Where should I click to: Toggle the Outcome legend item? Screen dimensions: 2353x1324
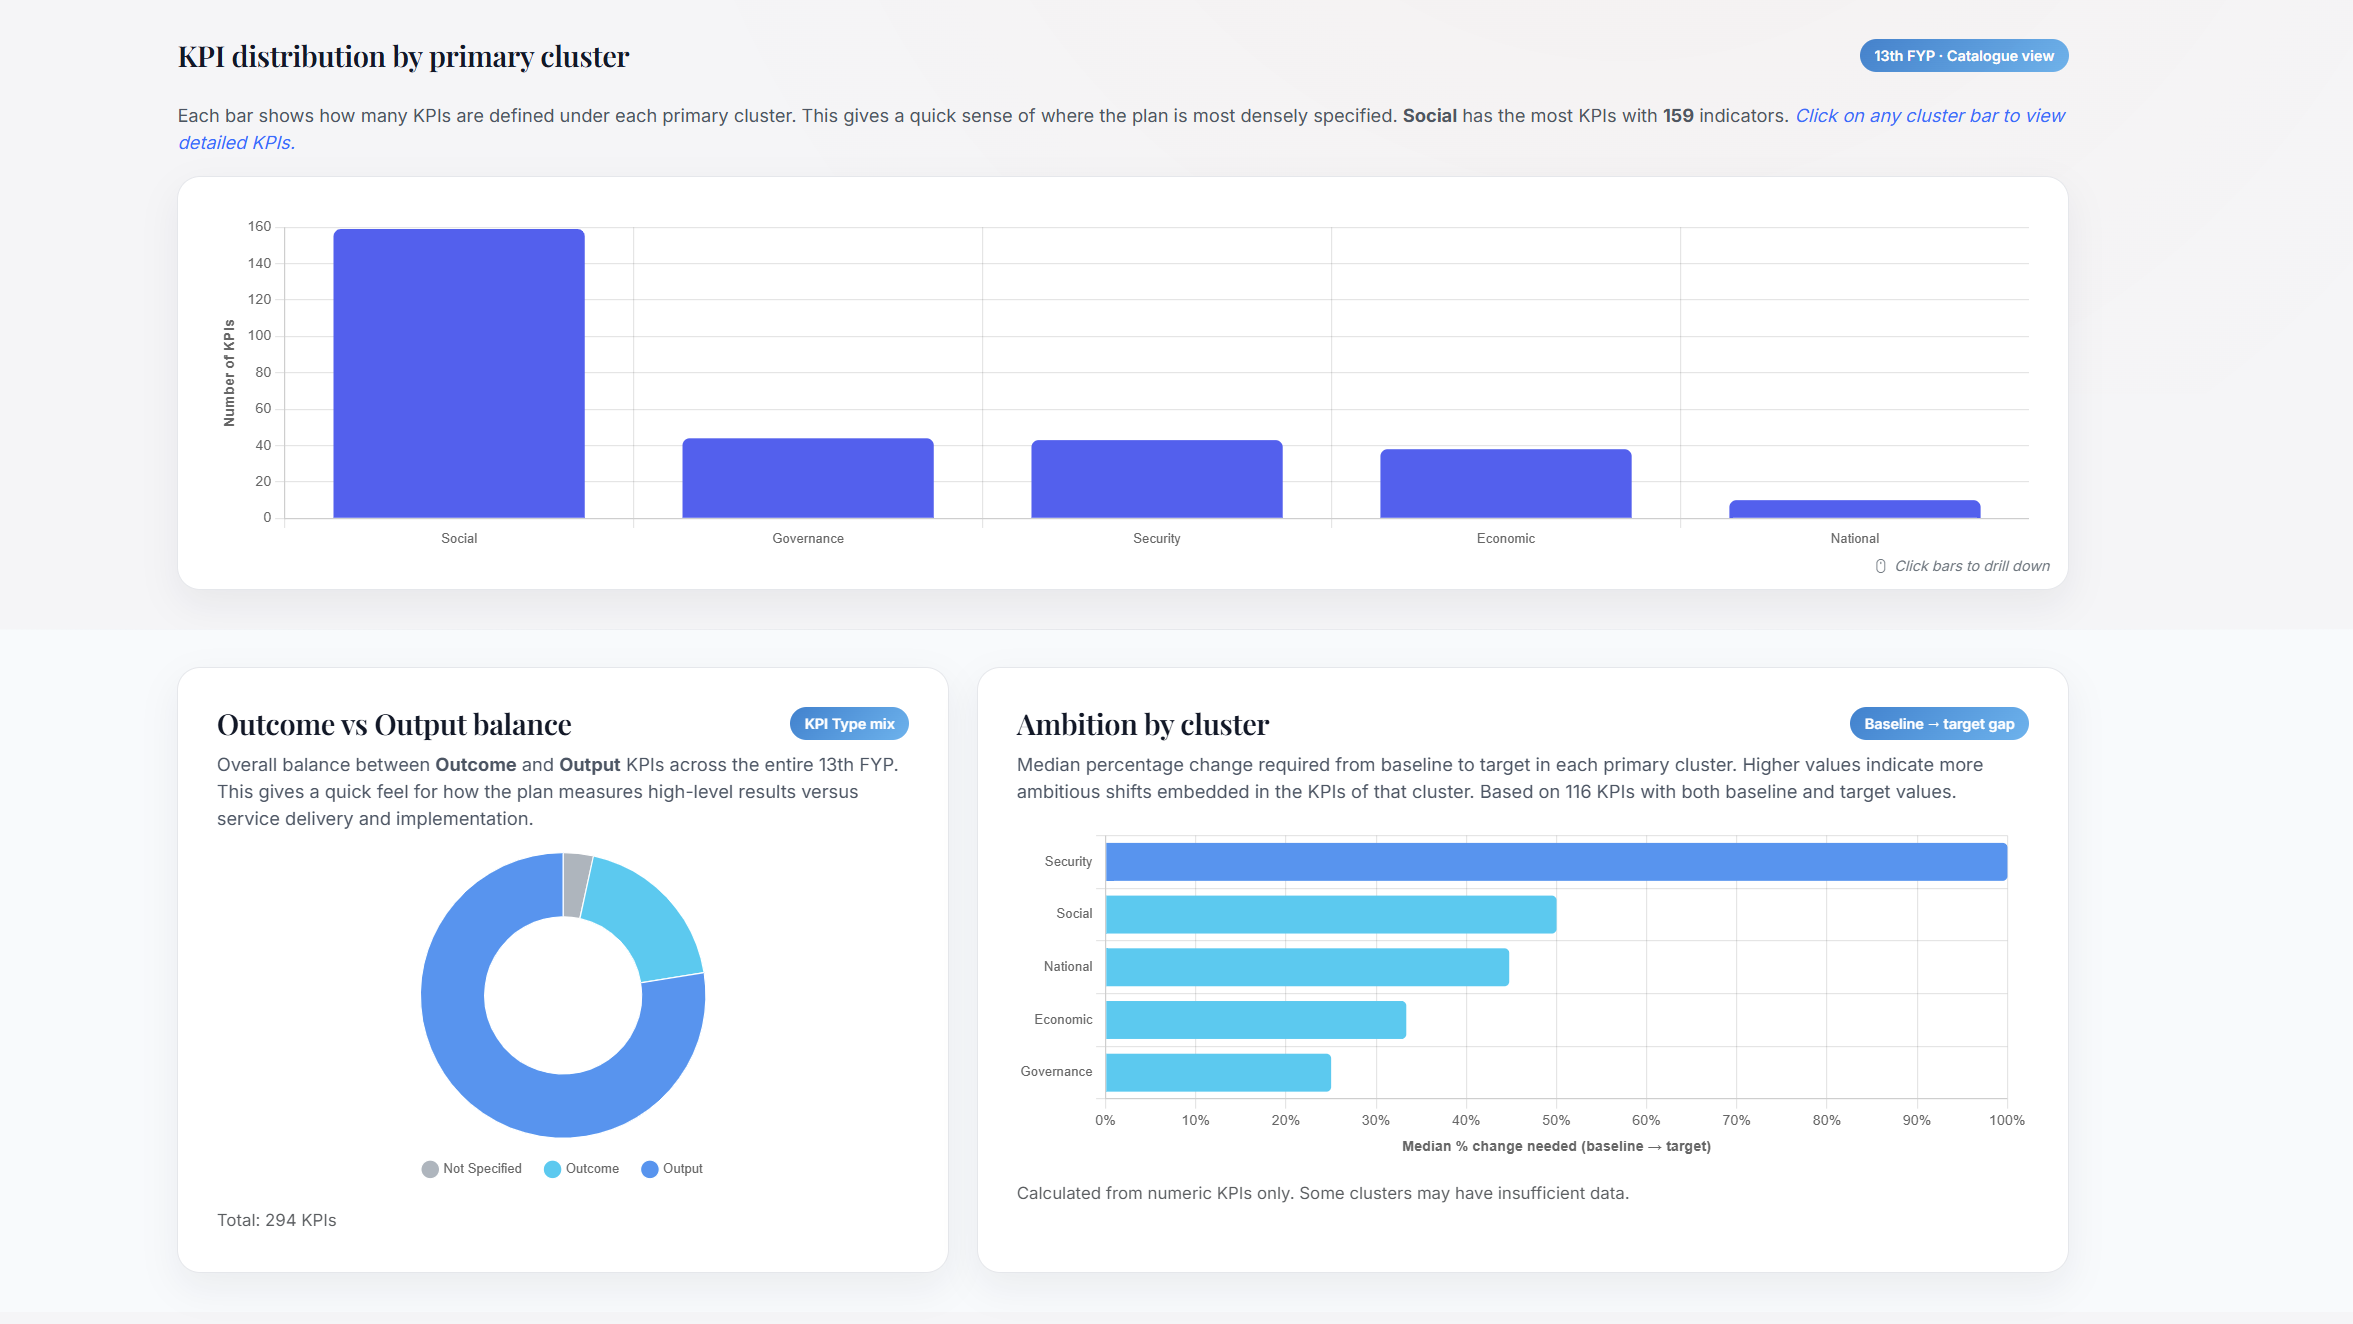[592, 1168]
